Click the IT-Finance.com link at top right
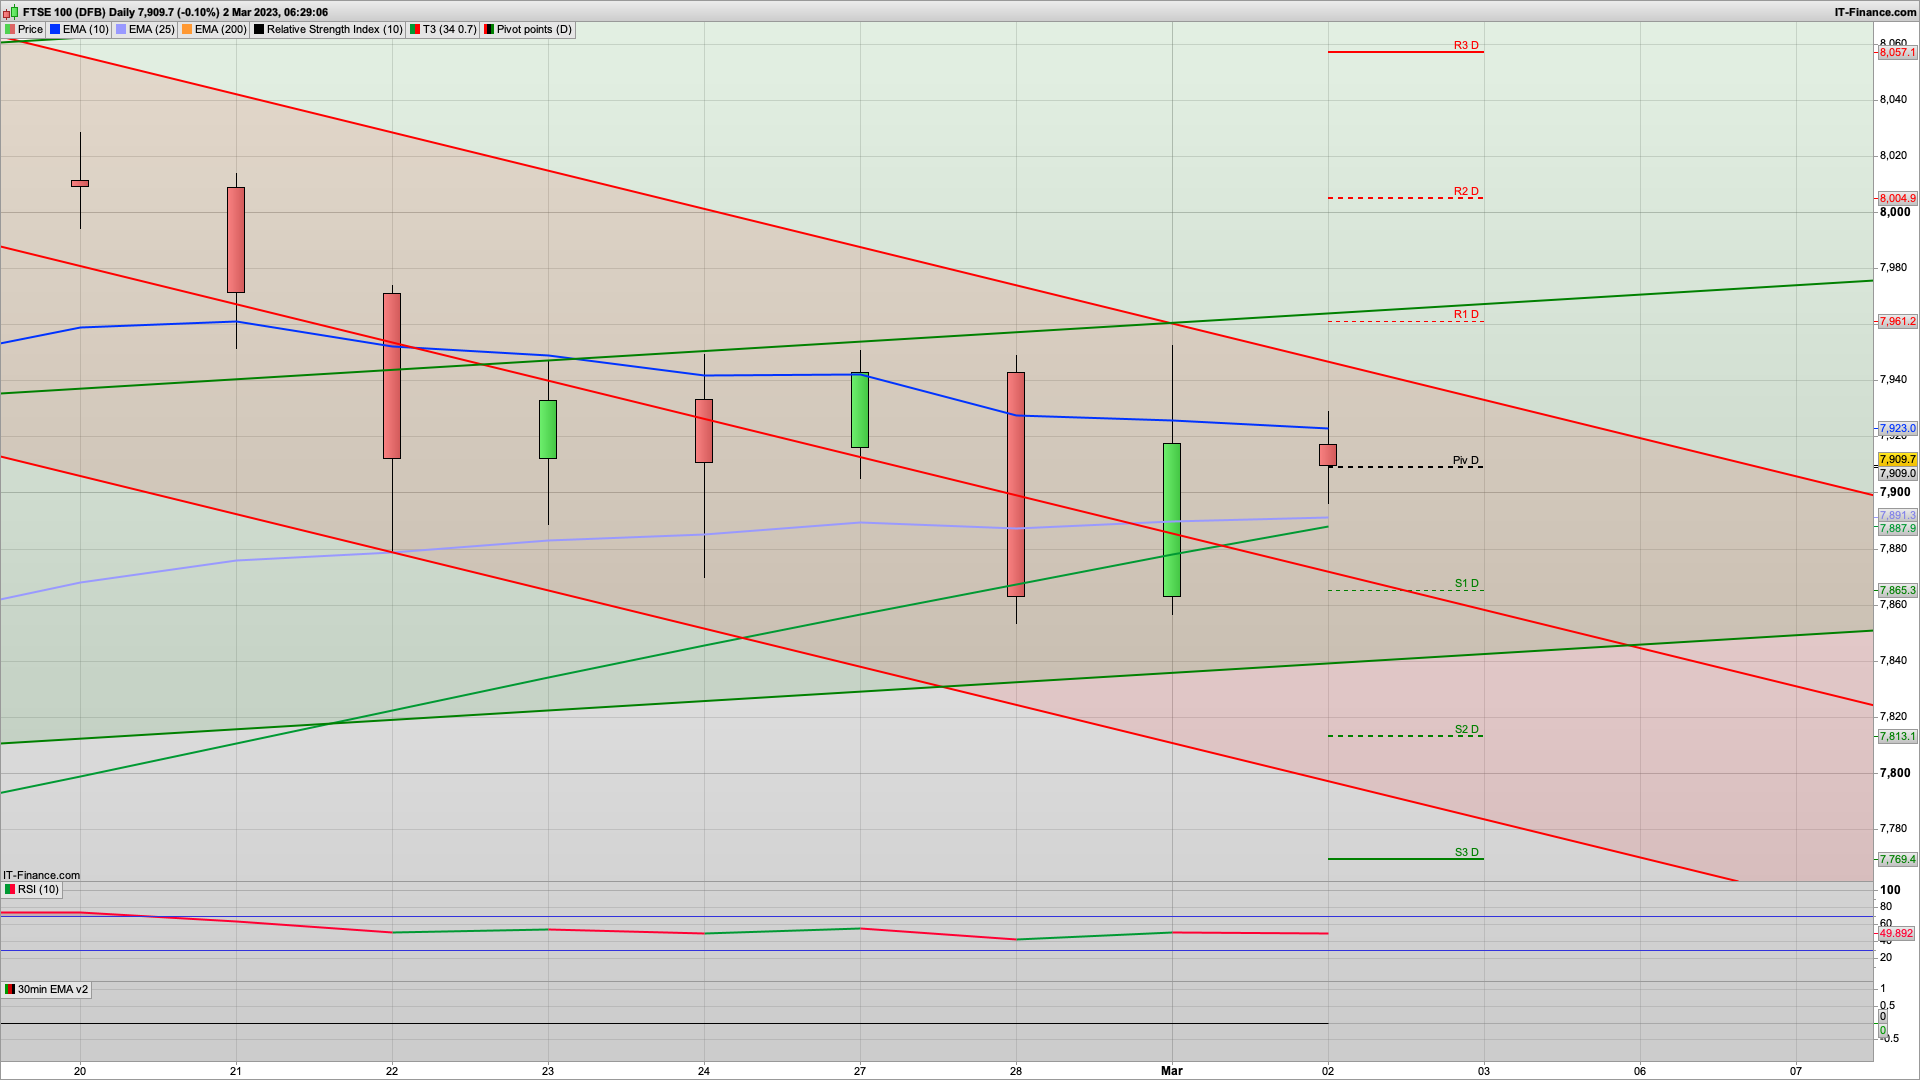Viewport: 1920px width, 1080px height. [1875, 12]
